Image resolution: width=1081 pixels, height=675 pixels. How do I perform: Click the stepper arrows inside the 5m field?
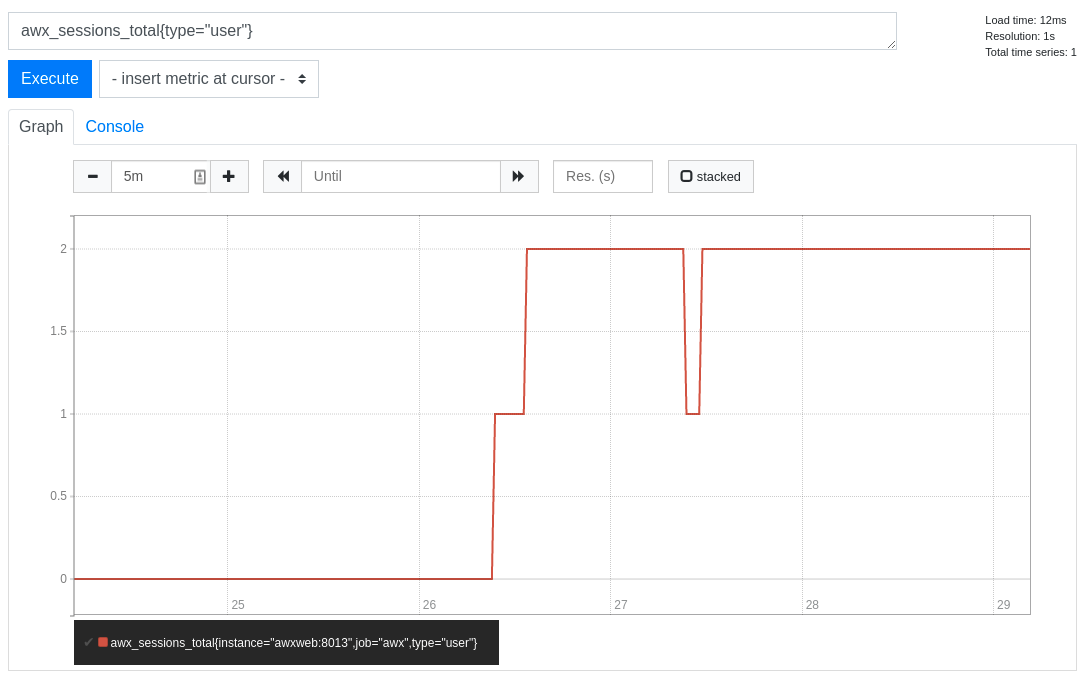(x=199, y=176)
